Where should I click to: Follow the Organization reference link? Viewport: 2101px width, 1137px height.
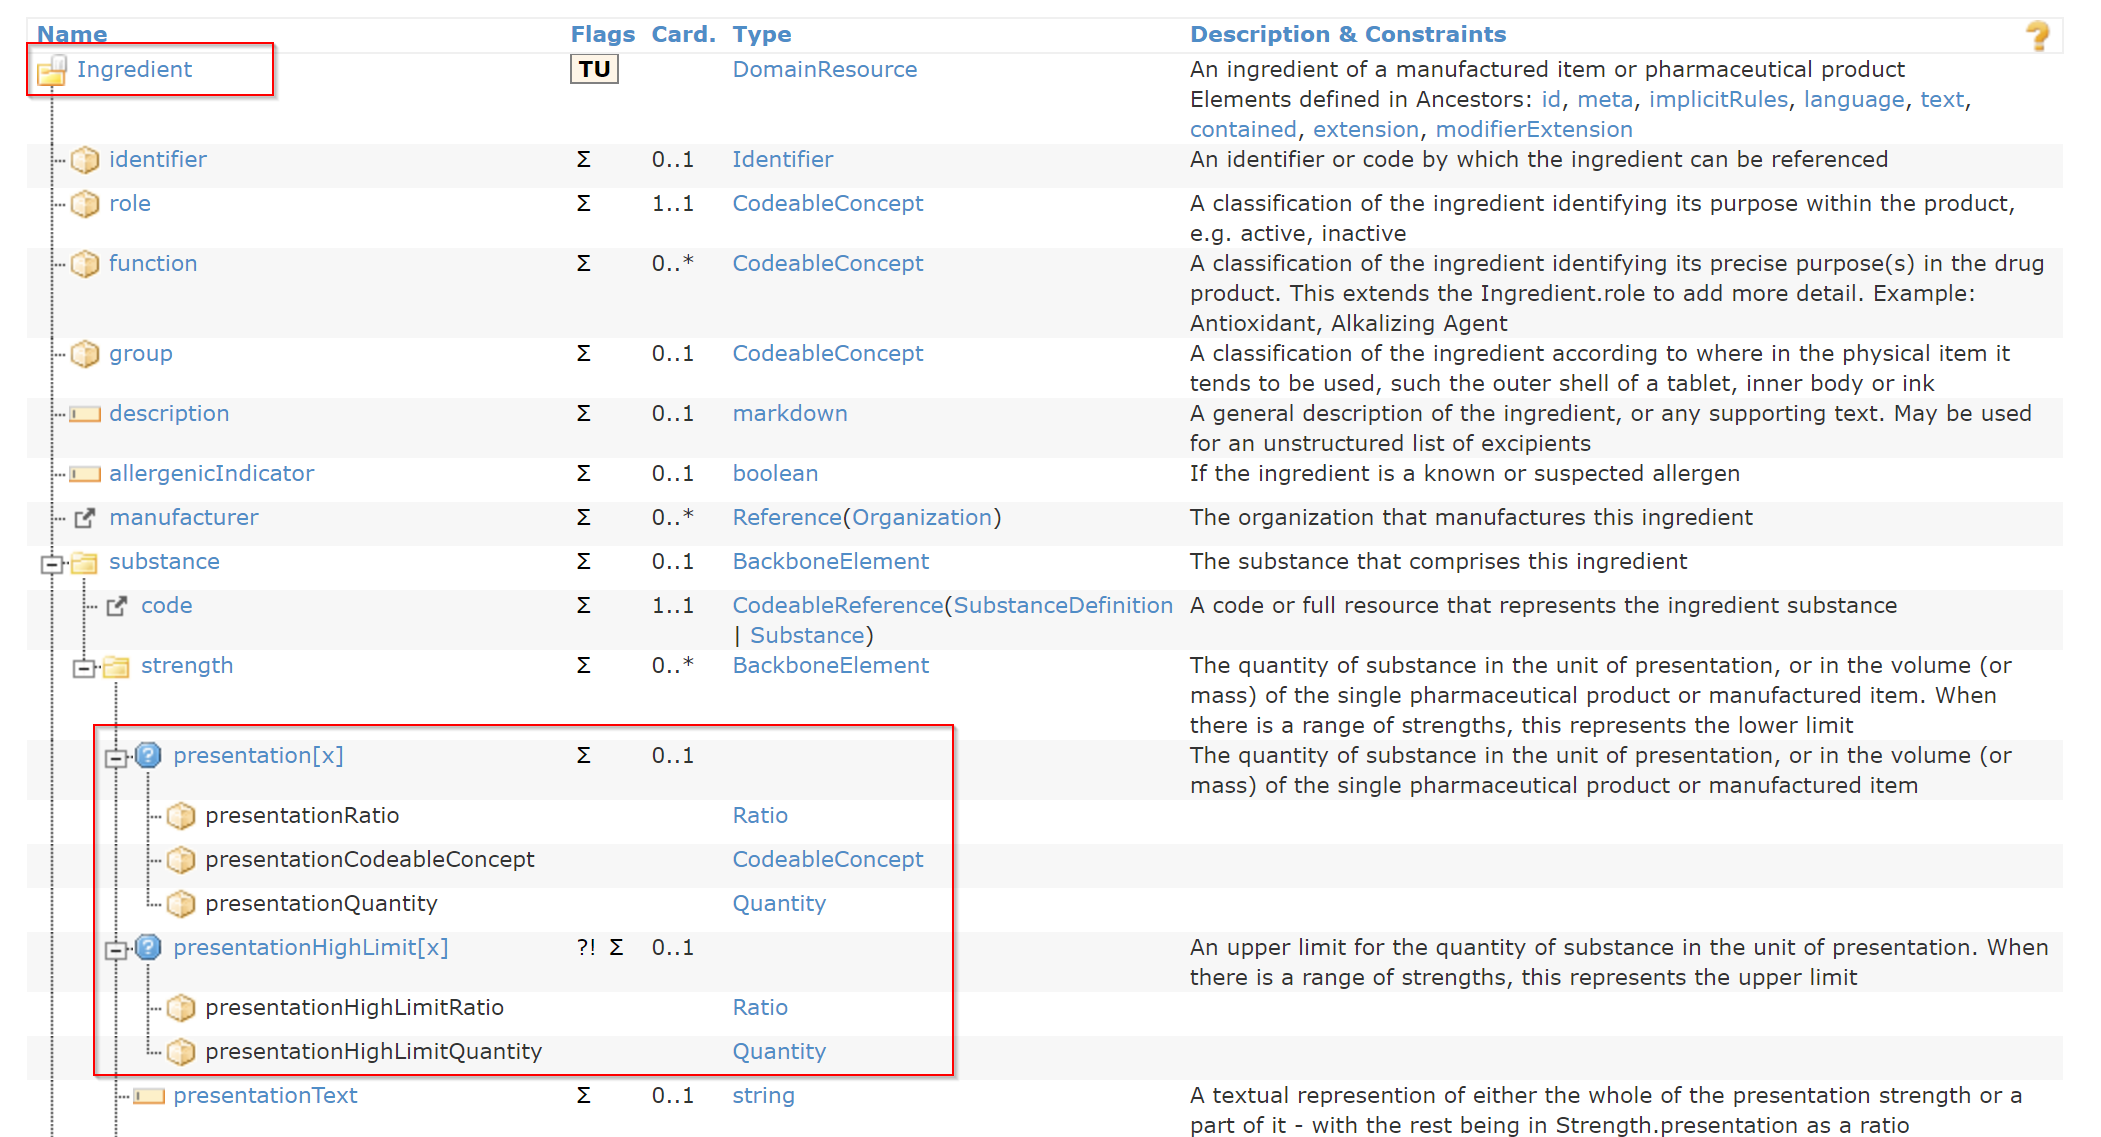(x=921, y=518)
